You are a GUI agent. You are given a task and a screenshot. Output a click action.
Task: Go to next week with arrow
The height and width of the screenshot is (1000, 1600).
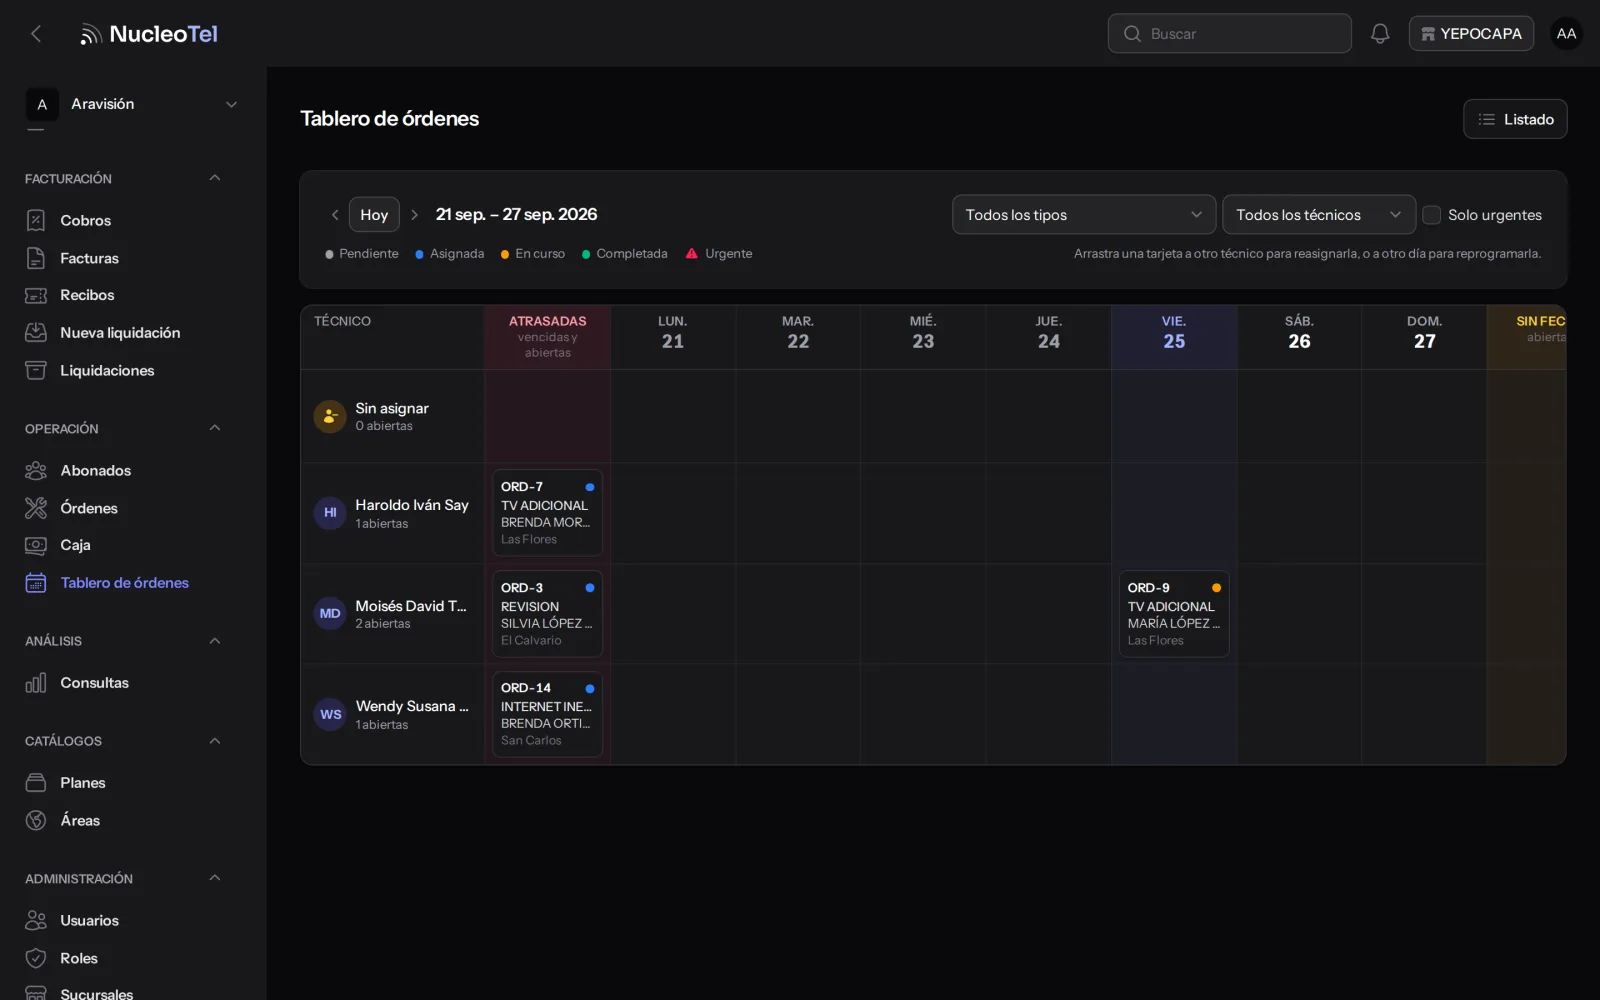pyautogui.click(x=414, y=215)
